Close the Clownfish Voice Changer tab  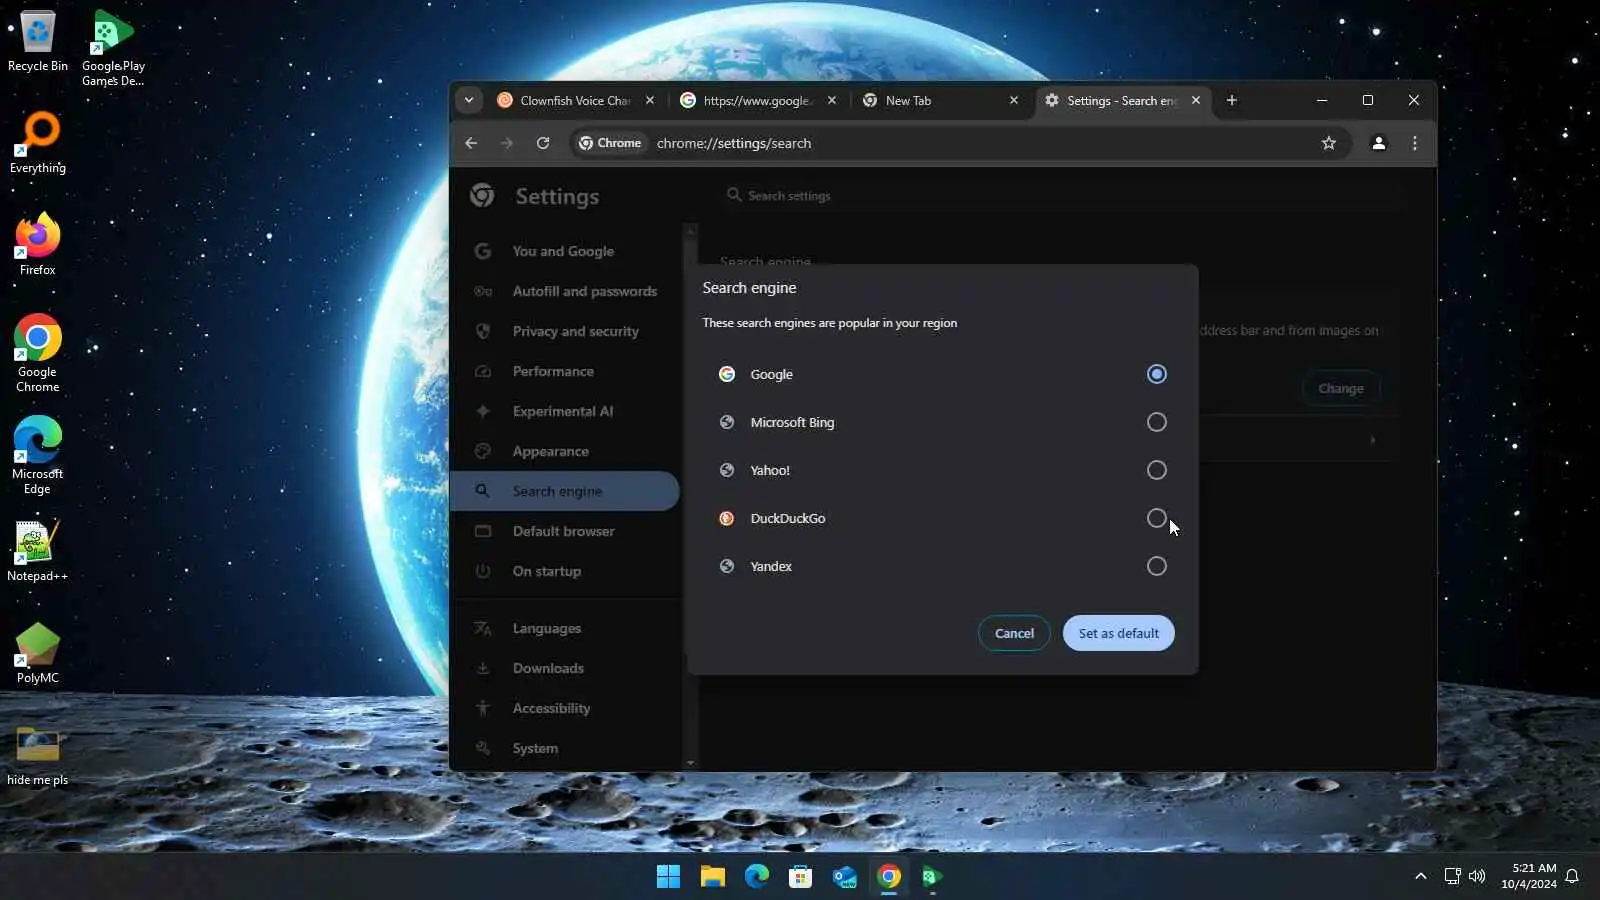tap(650, 100)
